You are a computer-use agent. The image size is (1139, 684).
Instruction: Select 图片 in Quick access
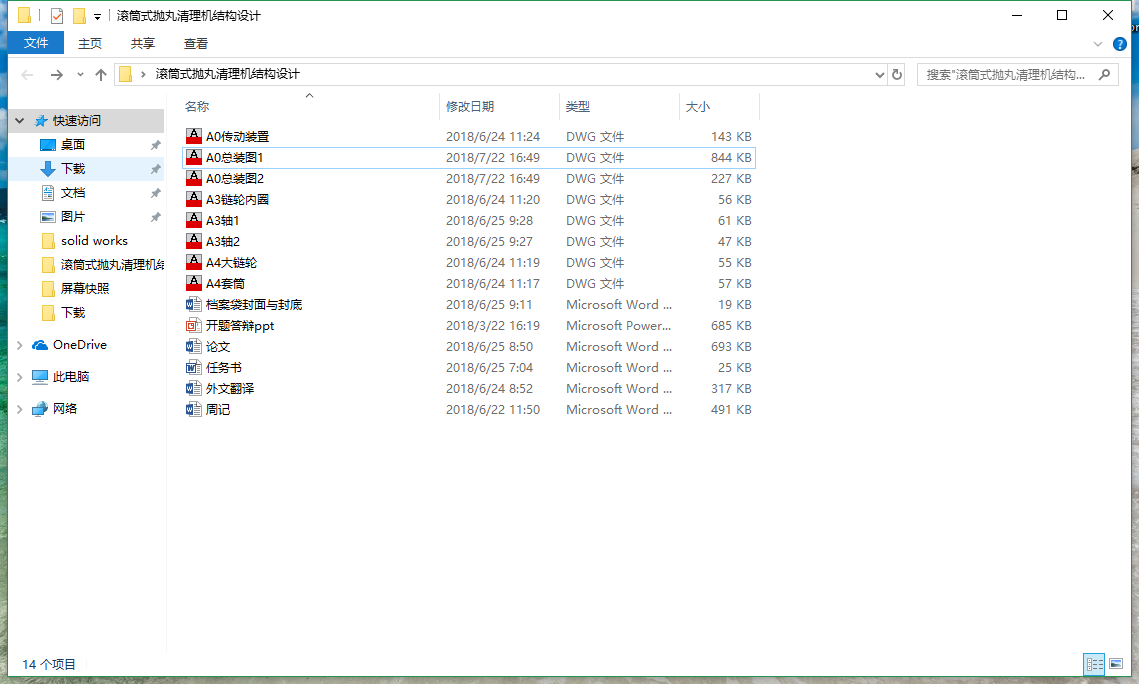click(73, 216)
